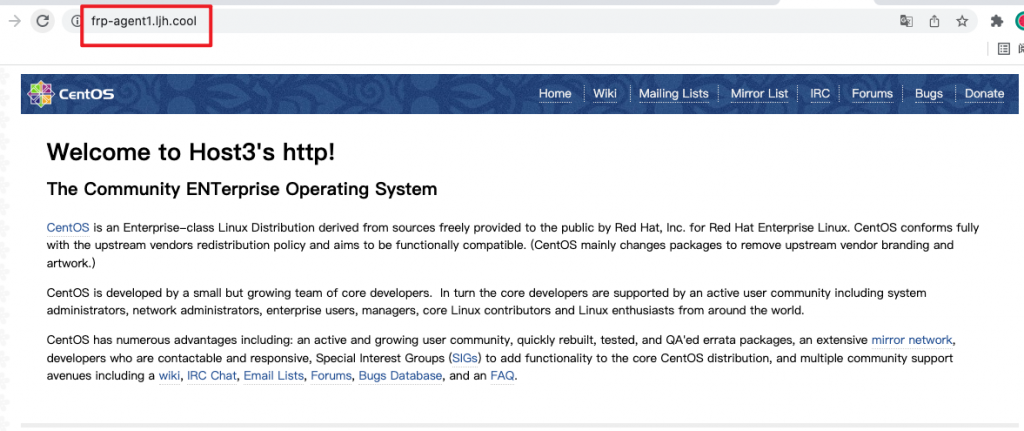Open the Bugs Database link
The image size is (1024, 431).
click(401, 375)
